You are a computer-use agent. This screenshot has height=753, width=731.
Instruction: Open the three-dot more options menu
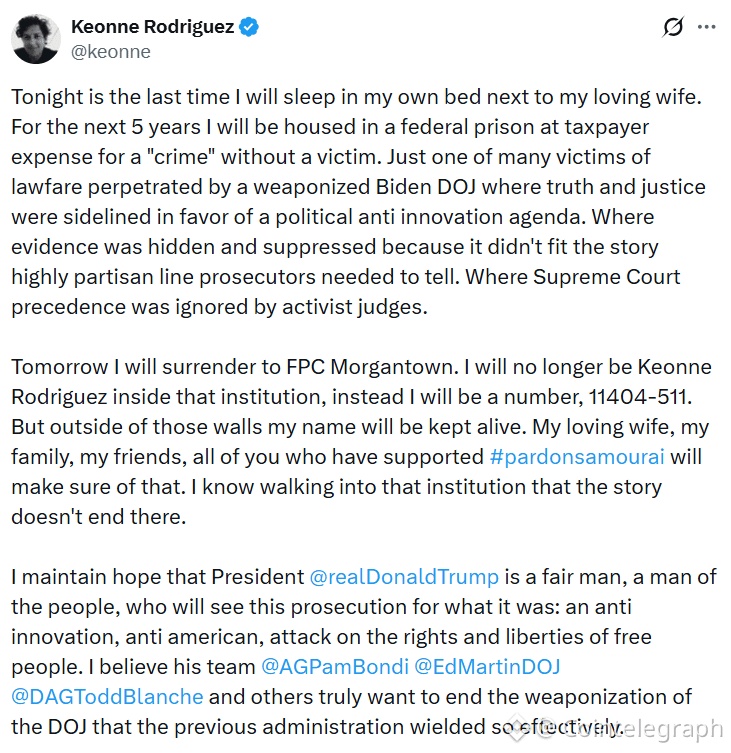tap(707, 27)
